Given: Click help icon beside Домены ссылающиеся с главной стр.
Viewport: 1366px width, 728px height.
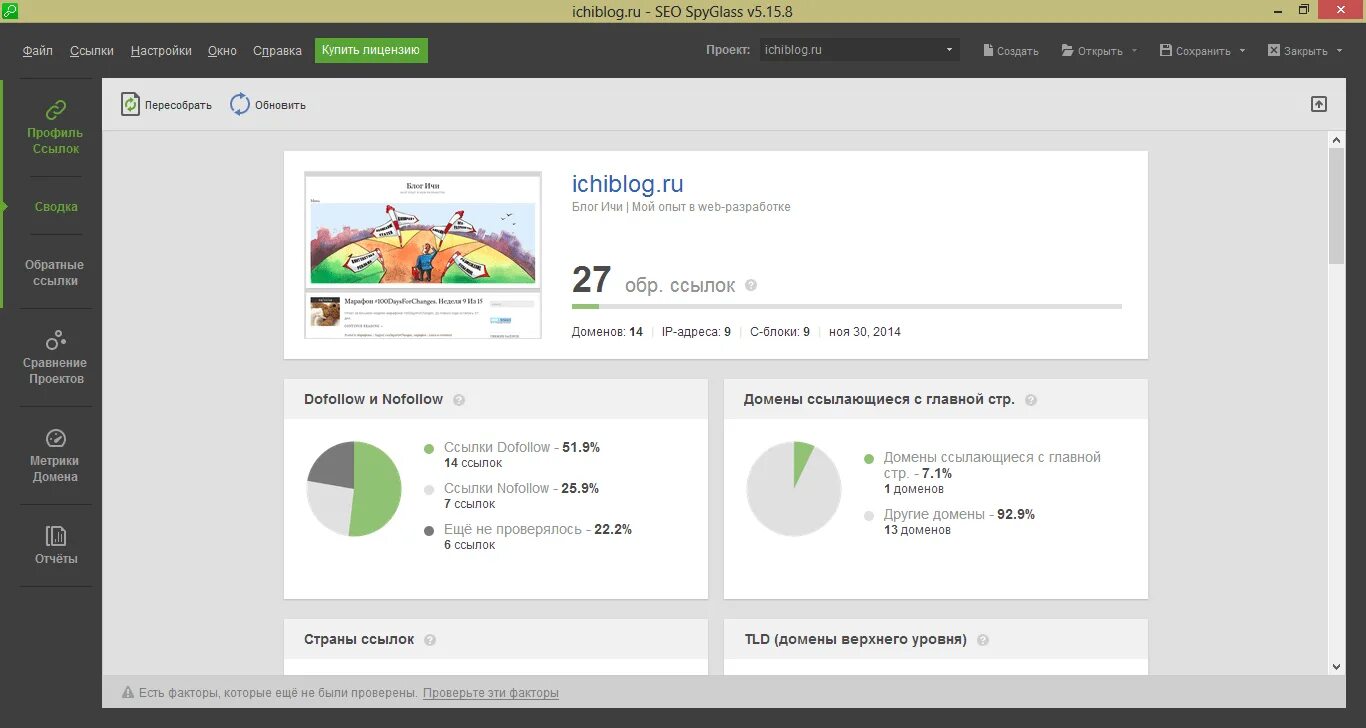Looking at the screenshot, I should (1031, 400).
